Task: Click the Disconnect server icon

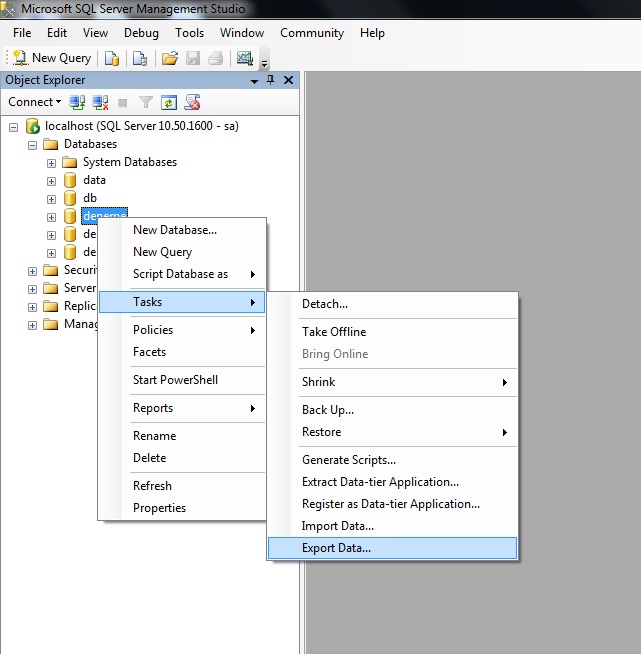Action: point(101,102)
